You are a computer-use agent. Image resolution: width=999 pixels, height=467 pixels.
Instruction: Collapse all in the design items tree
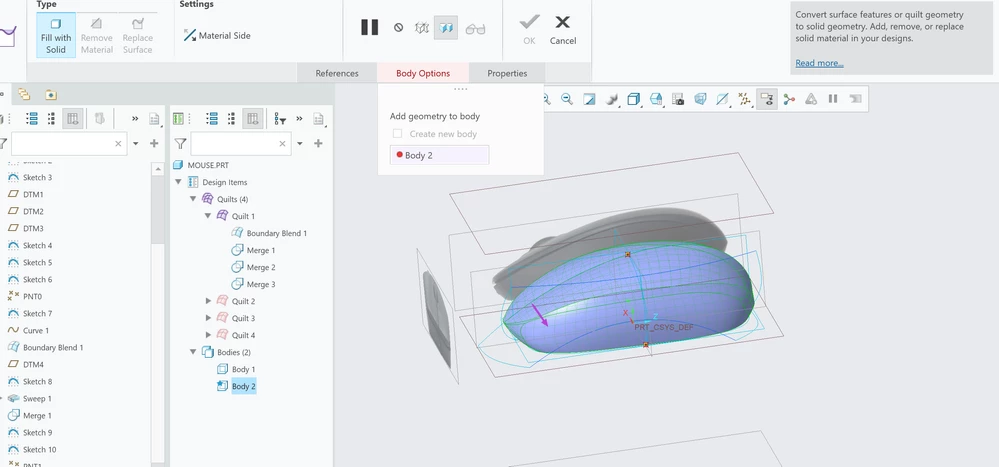[232, 119]
